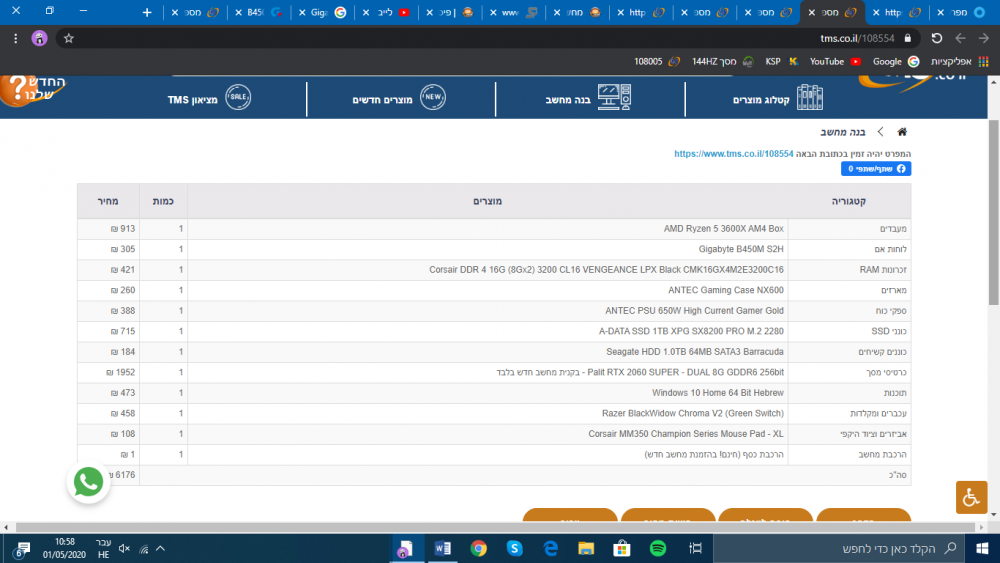Click the Windows taskbar search box
Screen dimensions: 1000x563
839,548
